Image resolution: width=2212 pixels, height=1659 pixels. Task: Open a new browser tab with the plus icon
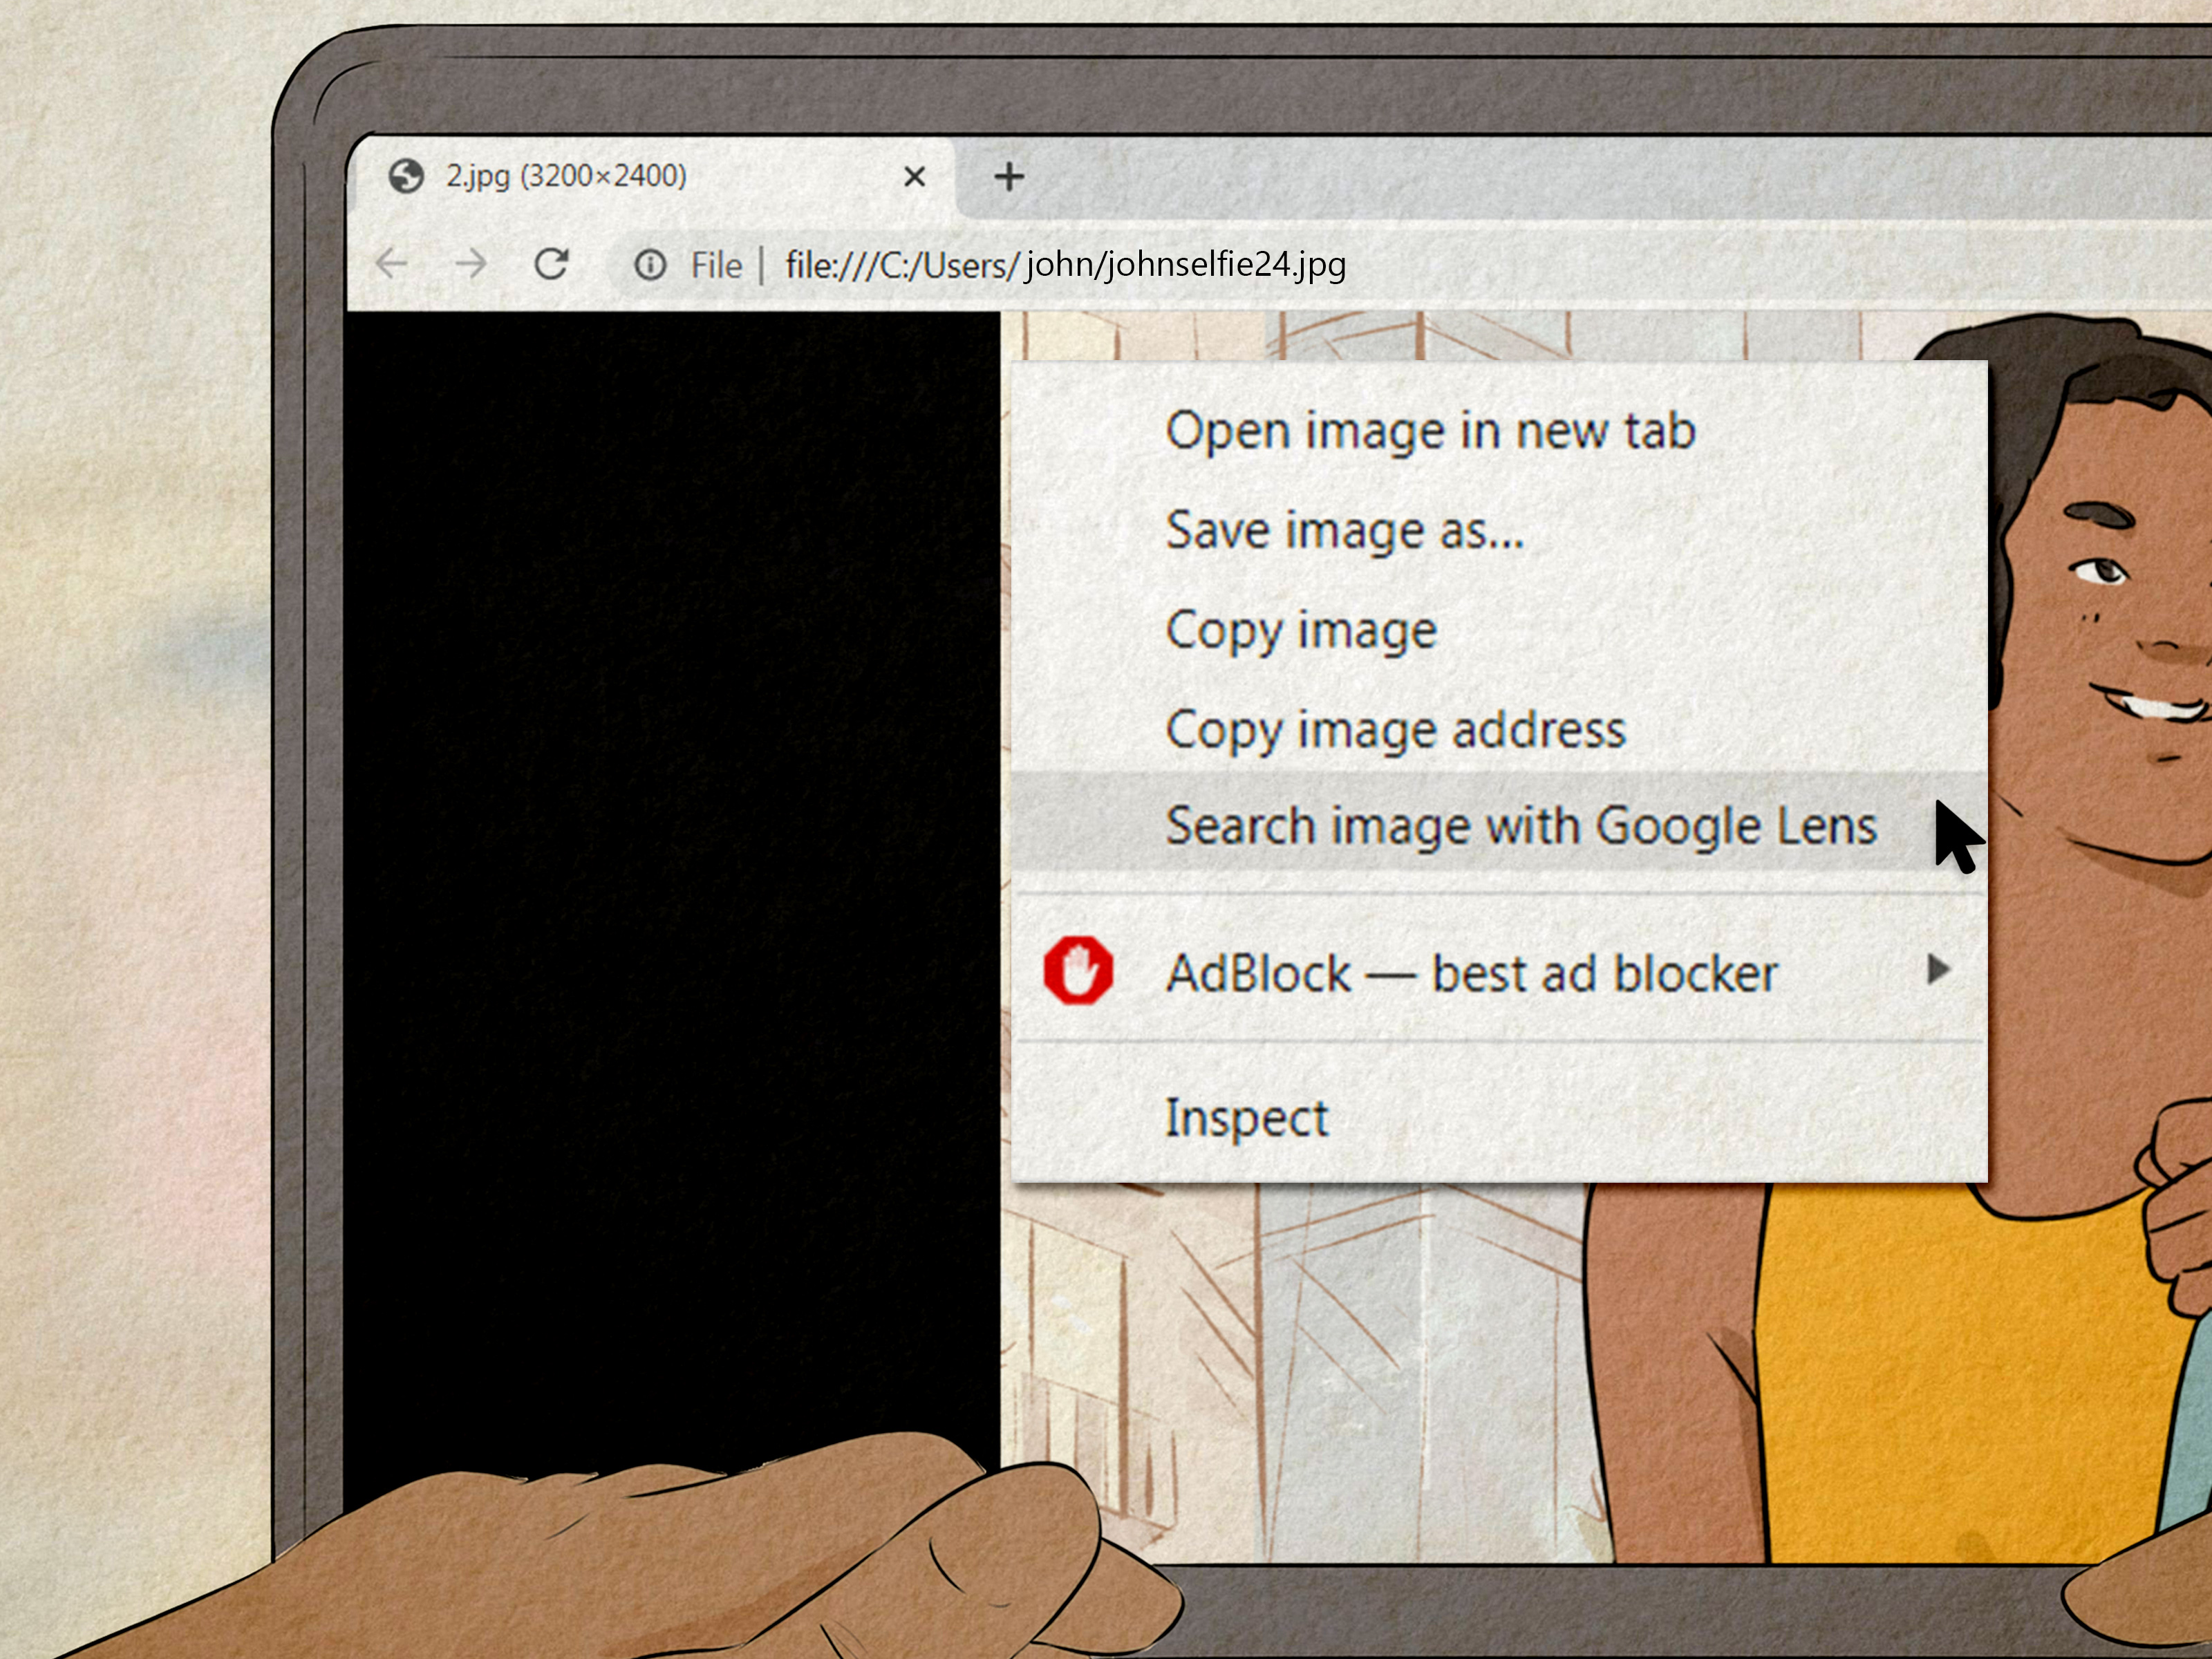pyautogui.click(x=1009, y=176)
